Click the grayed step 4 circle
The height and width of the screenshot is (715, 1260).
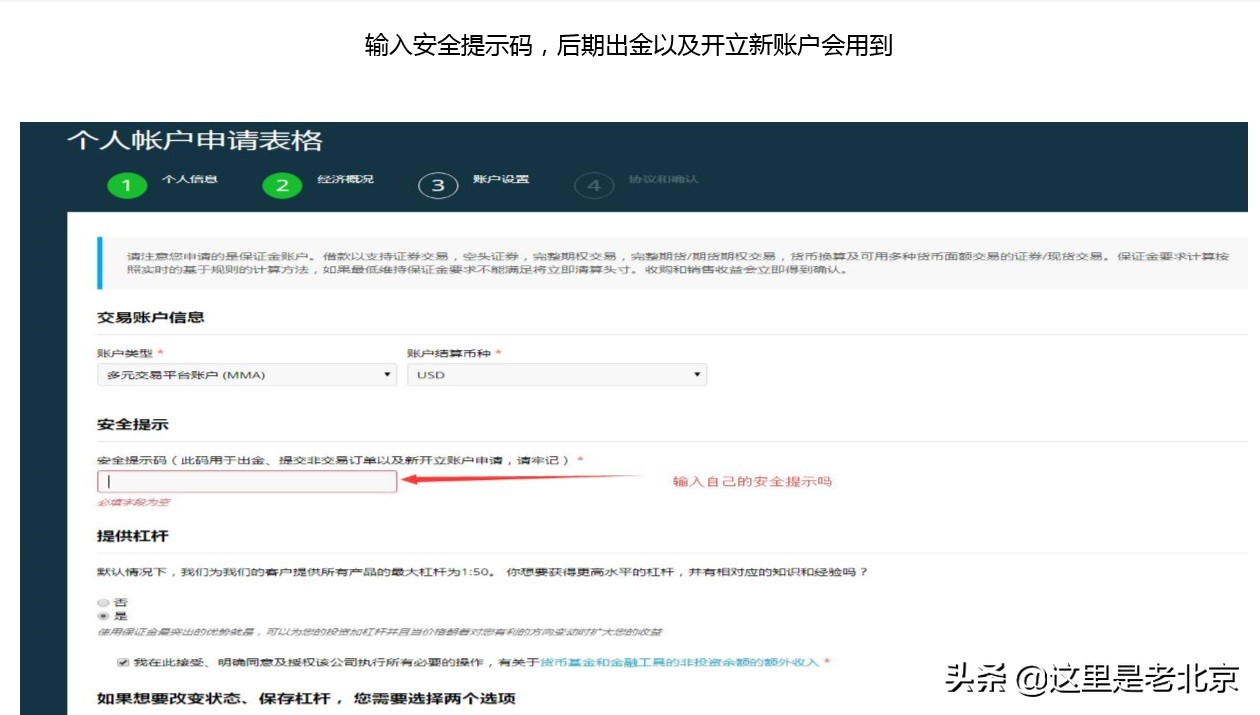(595, 184)
